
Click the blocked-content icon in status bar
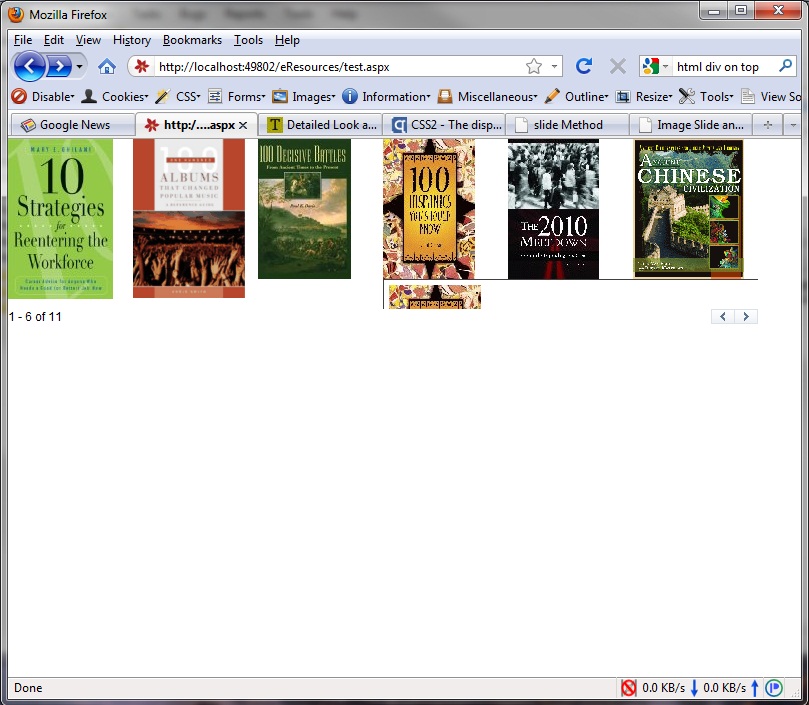[629, 688]
